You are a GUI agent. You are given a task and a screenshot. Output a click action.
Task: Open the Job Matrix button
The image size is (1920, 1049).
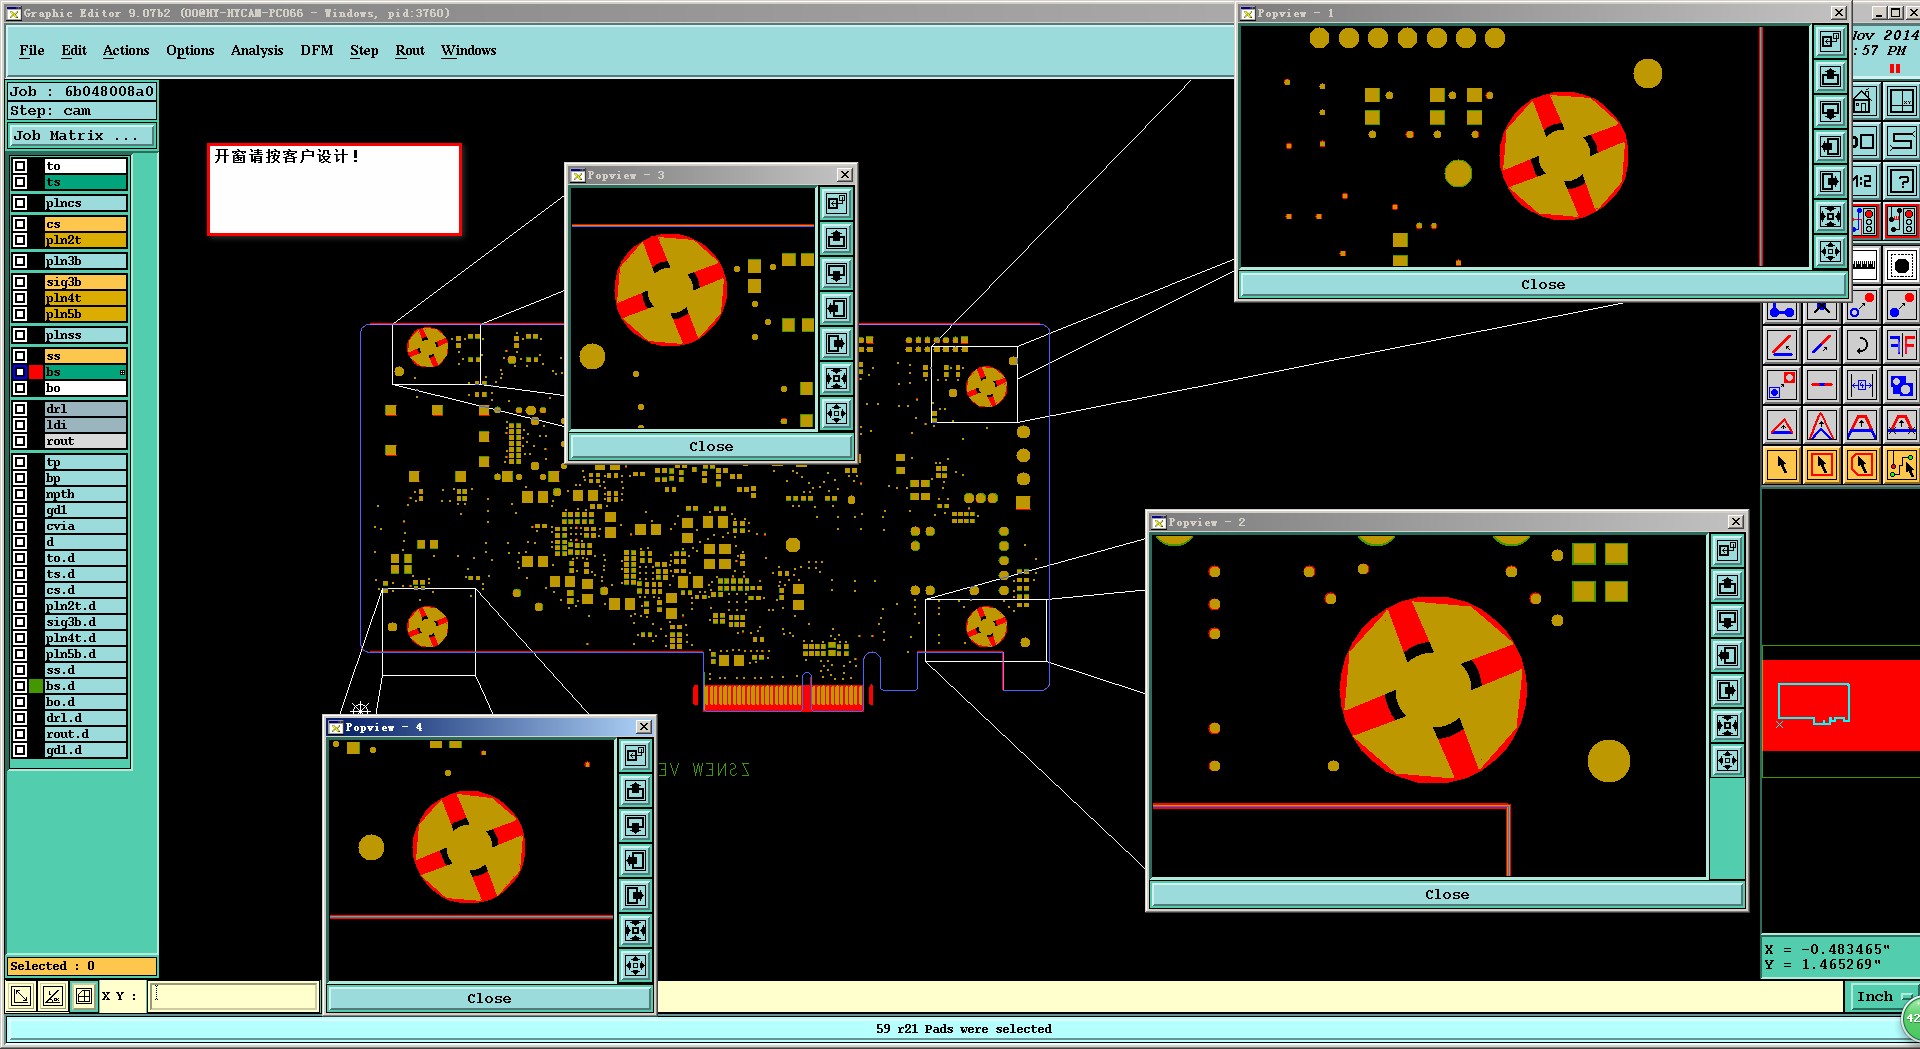coord(82,136)
